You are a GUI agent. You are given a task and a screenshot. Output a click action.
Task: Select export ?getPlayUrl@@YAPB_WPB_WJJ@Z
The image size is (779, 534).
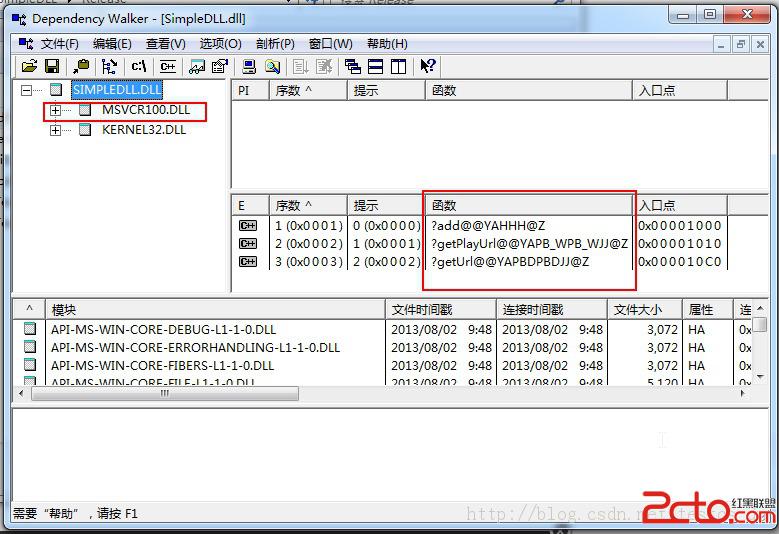(529, 244)
